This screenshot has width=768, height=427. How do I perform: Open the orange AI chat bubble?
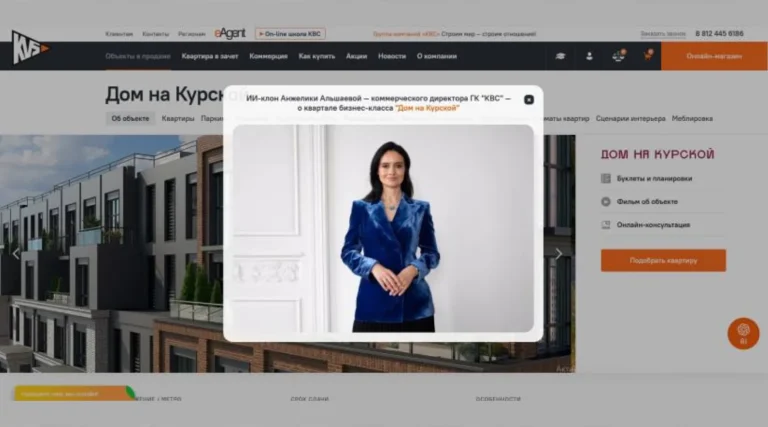pyautogui.click(x=743, y=333)
